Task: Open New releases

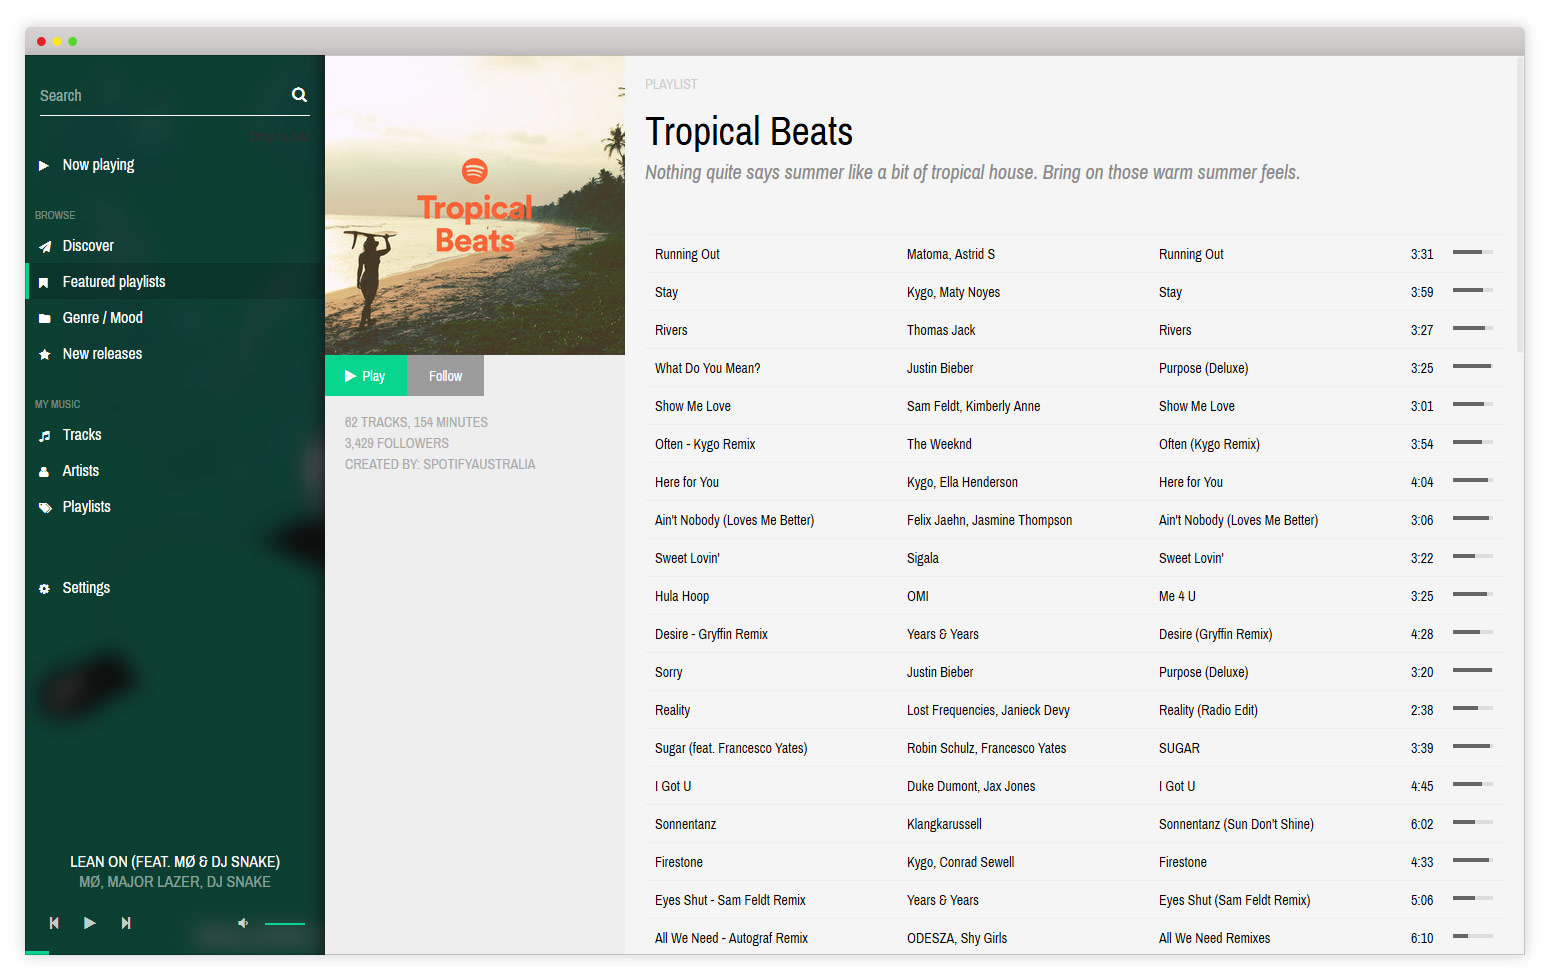Action: click(102, 354)
